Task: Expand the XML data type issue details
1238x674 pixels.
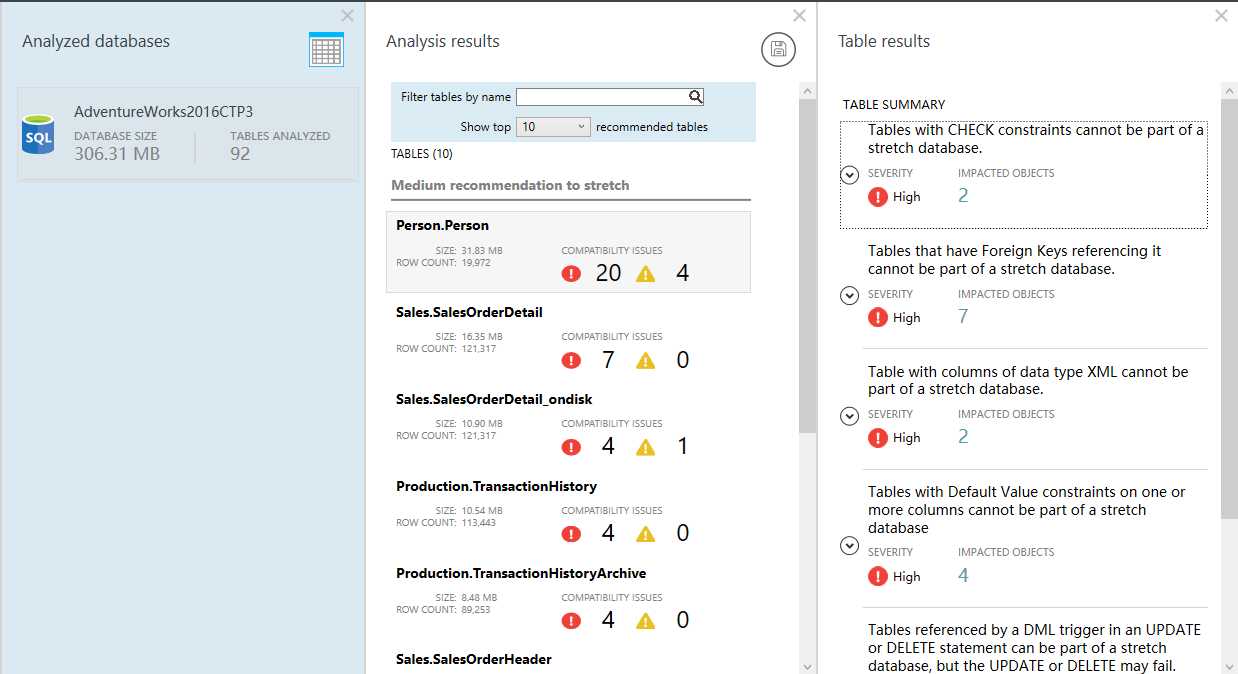Action: (849, 416)
